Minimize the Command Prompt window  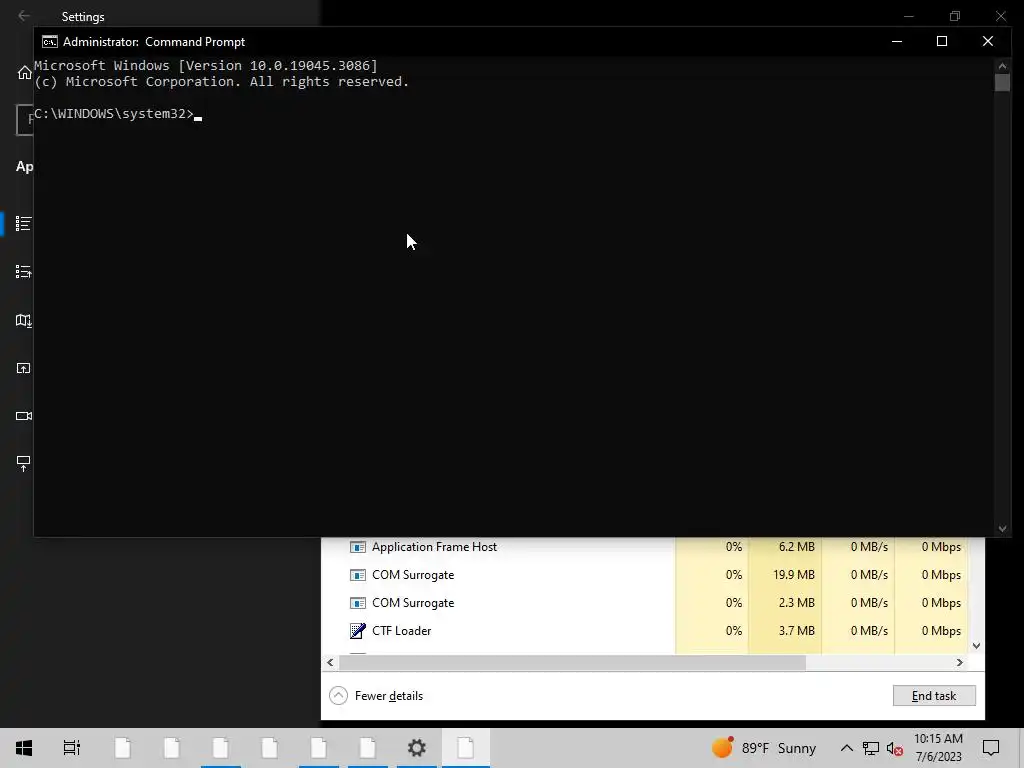pos(897,41)
